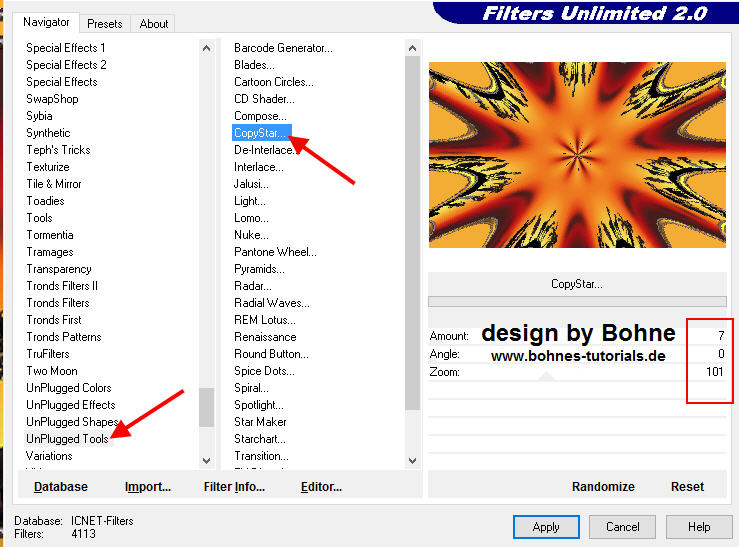Image resolution: width=739 pixels, height=547 pixels.
Task: Reset the filter parameters
Action: (687, 487)
